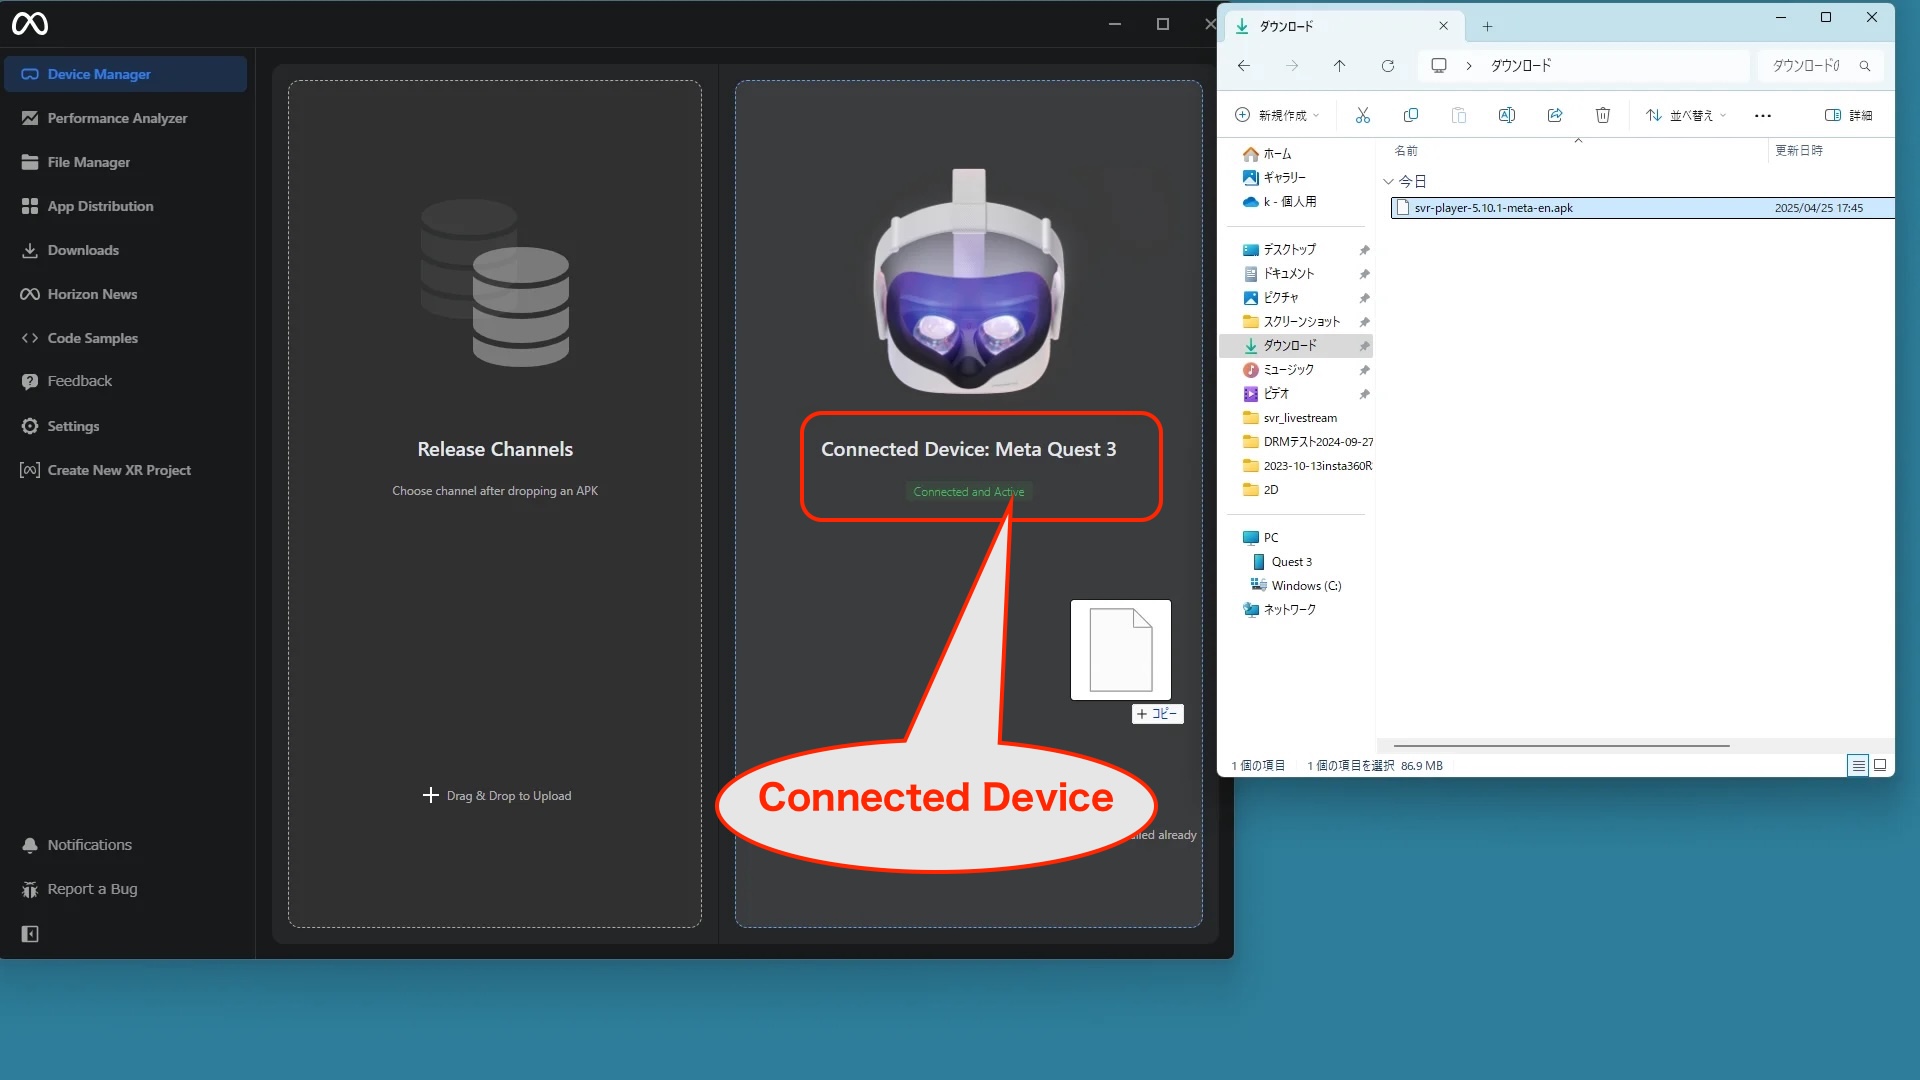
Task: Click Drag & Drop to Upload
Action: click(497, 796)
